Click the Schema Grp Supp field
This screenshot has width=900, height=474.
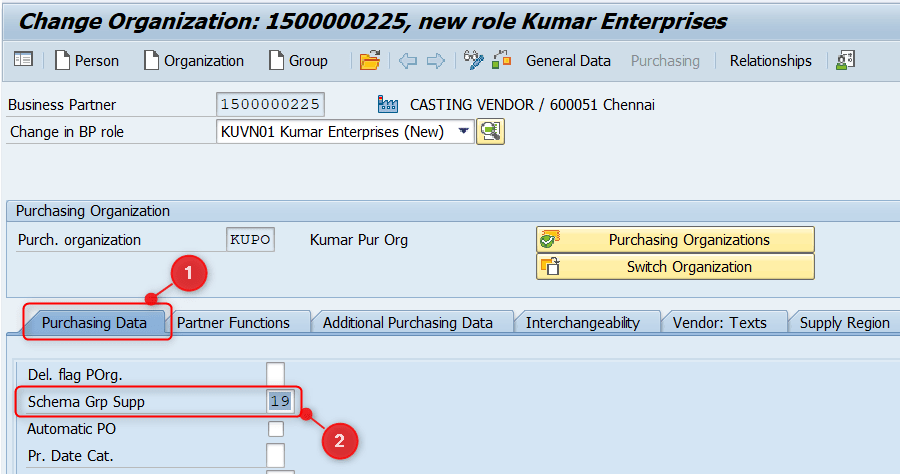pyautogui.click(x=280, y=401)
